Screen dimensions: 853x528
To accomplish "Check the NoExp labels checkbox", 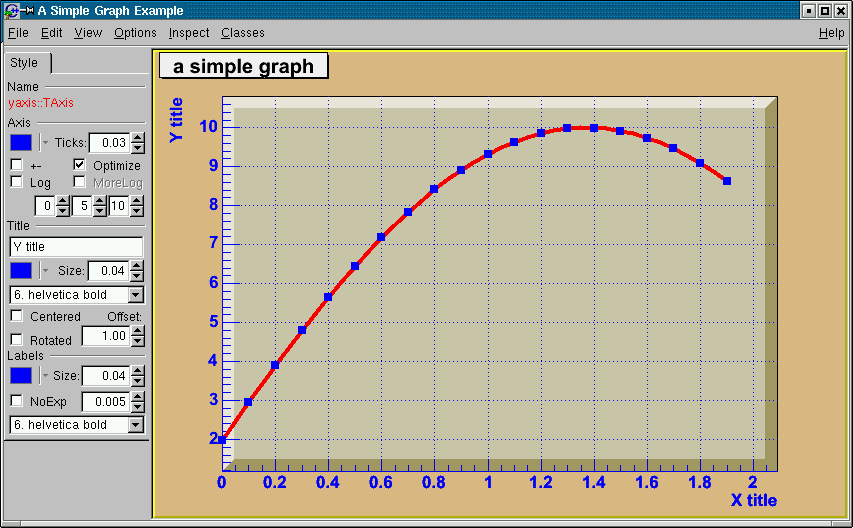I will tap(16, 400).
